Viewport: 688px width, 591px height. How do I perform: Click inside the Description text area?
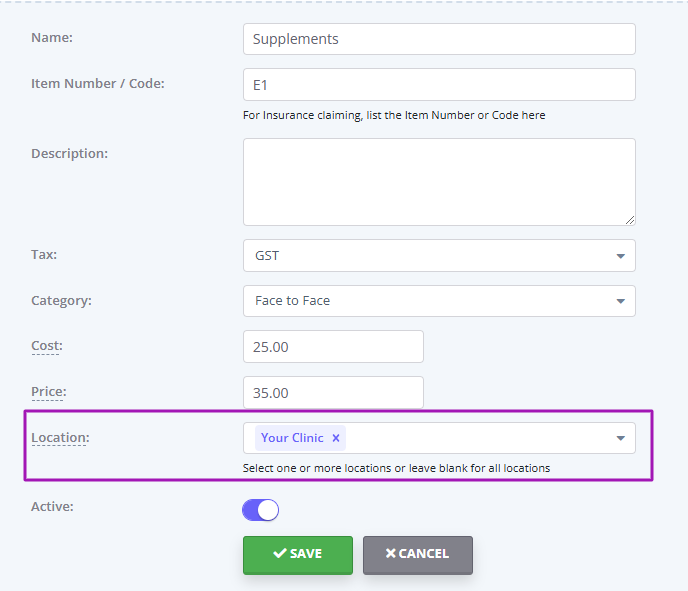(439, 182)
